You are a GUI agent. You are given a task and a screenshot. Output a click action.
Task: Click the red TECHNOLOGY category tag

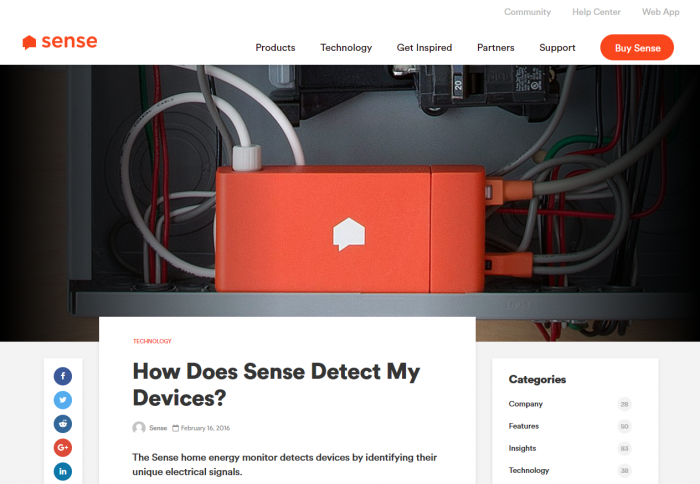point(152,341)
